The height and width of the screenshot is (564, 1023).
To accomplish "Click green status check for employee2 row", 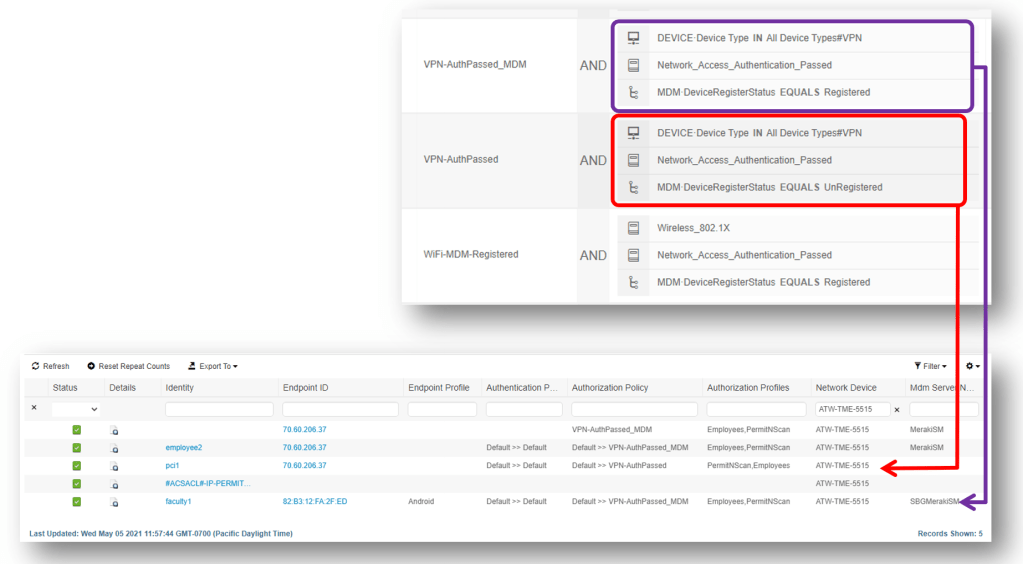I will 77,448.
